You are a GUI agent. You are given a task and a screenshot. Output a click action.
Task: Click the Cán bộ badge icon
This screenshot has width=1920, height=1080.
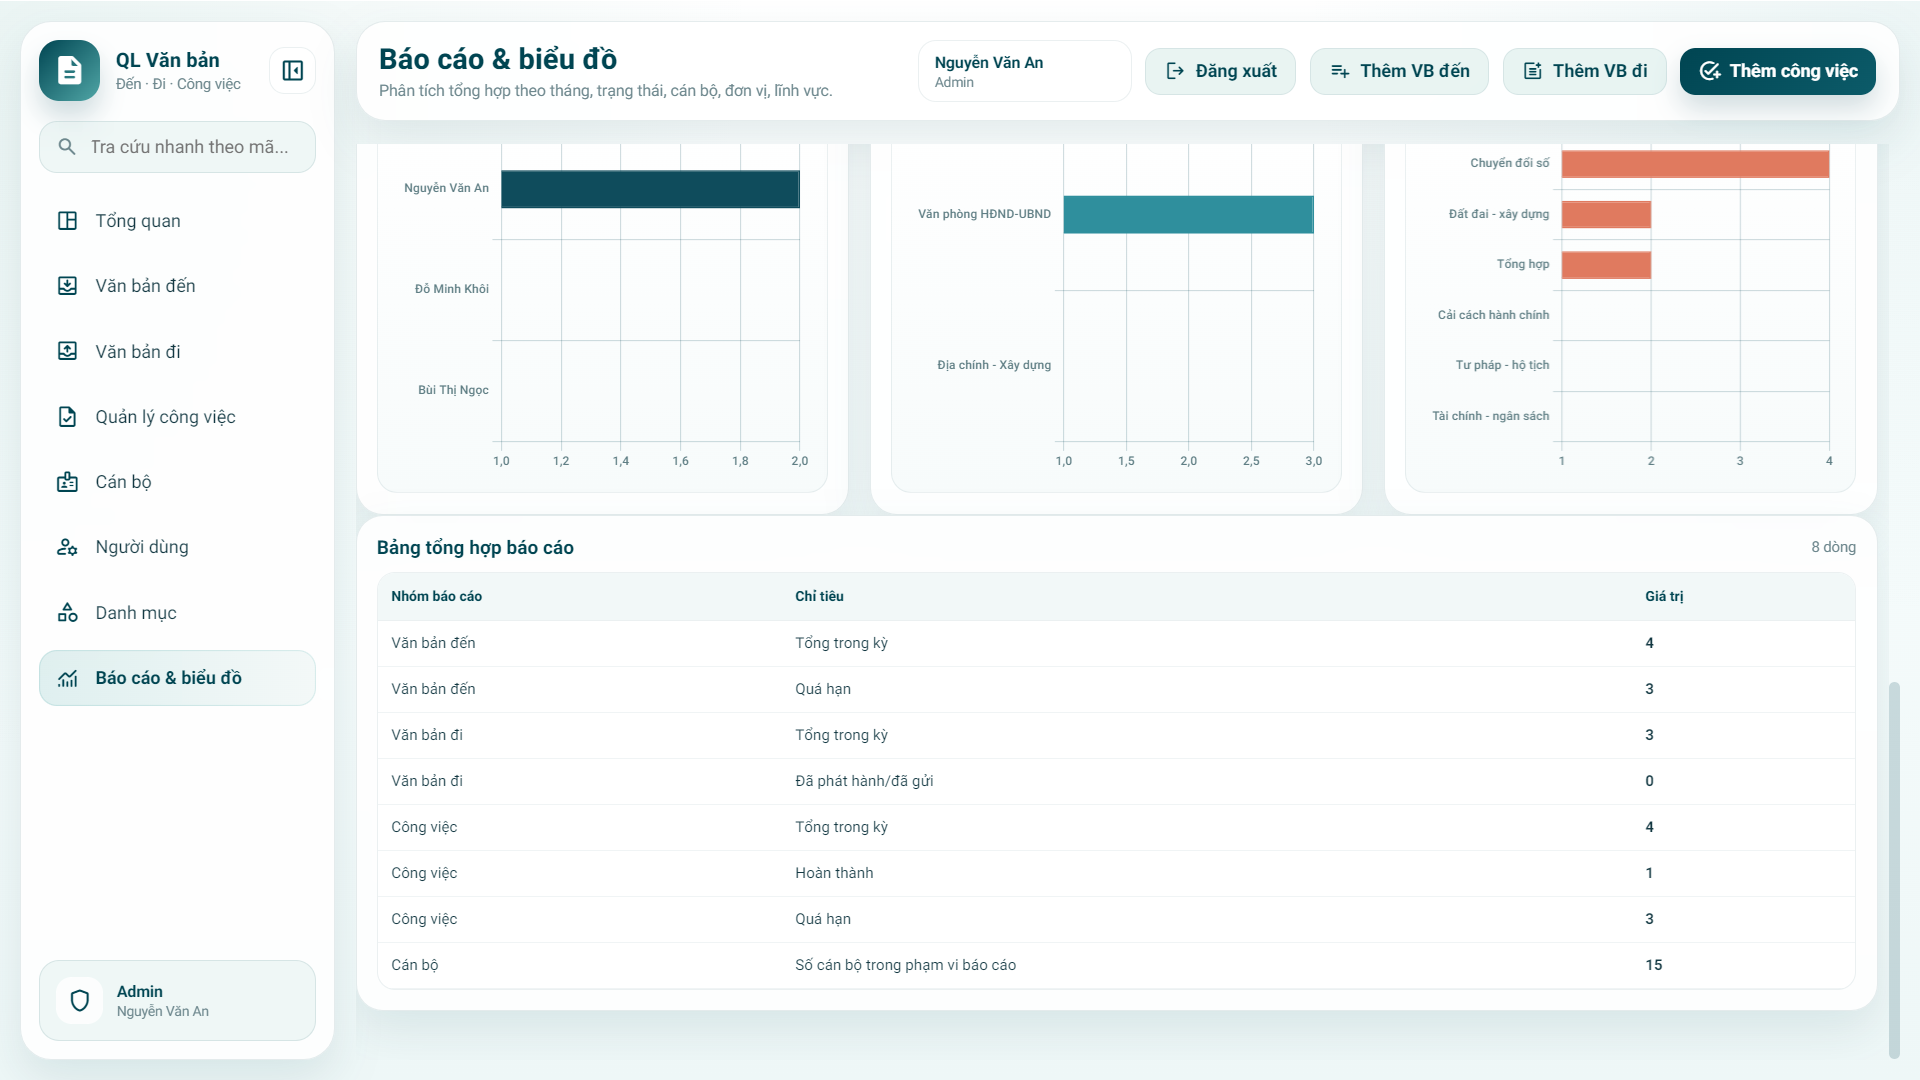(67, 482)
